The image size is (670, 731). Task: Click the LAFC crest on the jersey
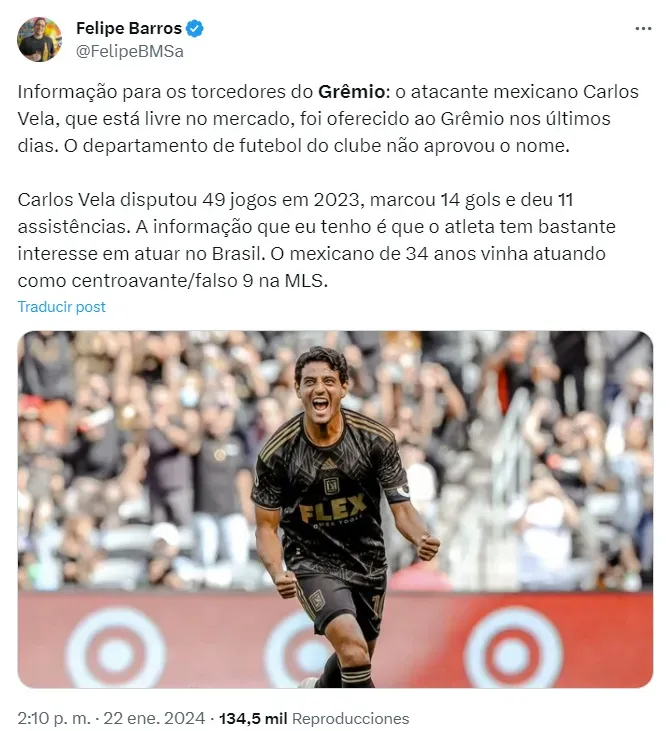(x=331, y=485)
